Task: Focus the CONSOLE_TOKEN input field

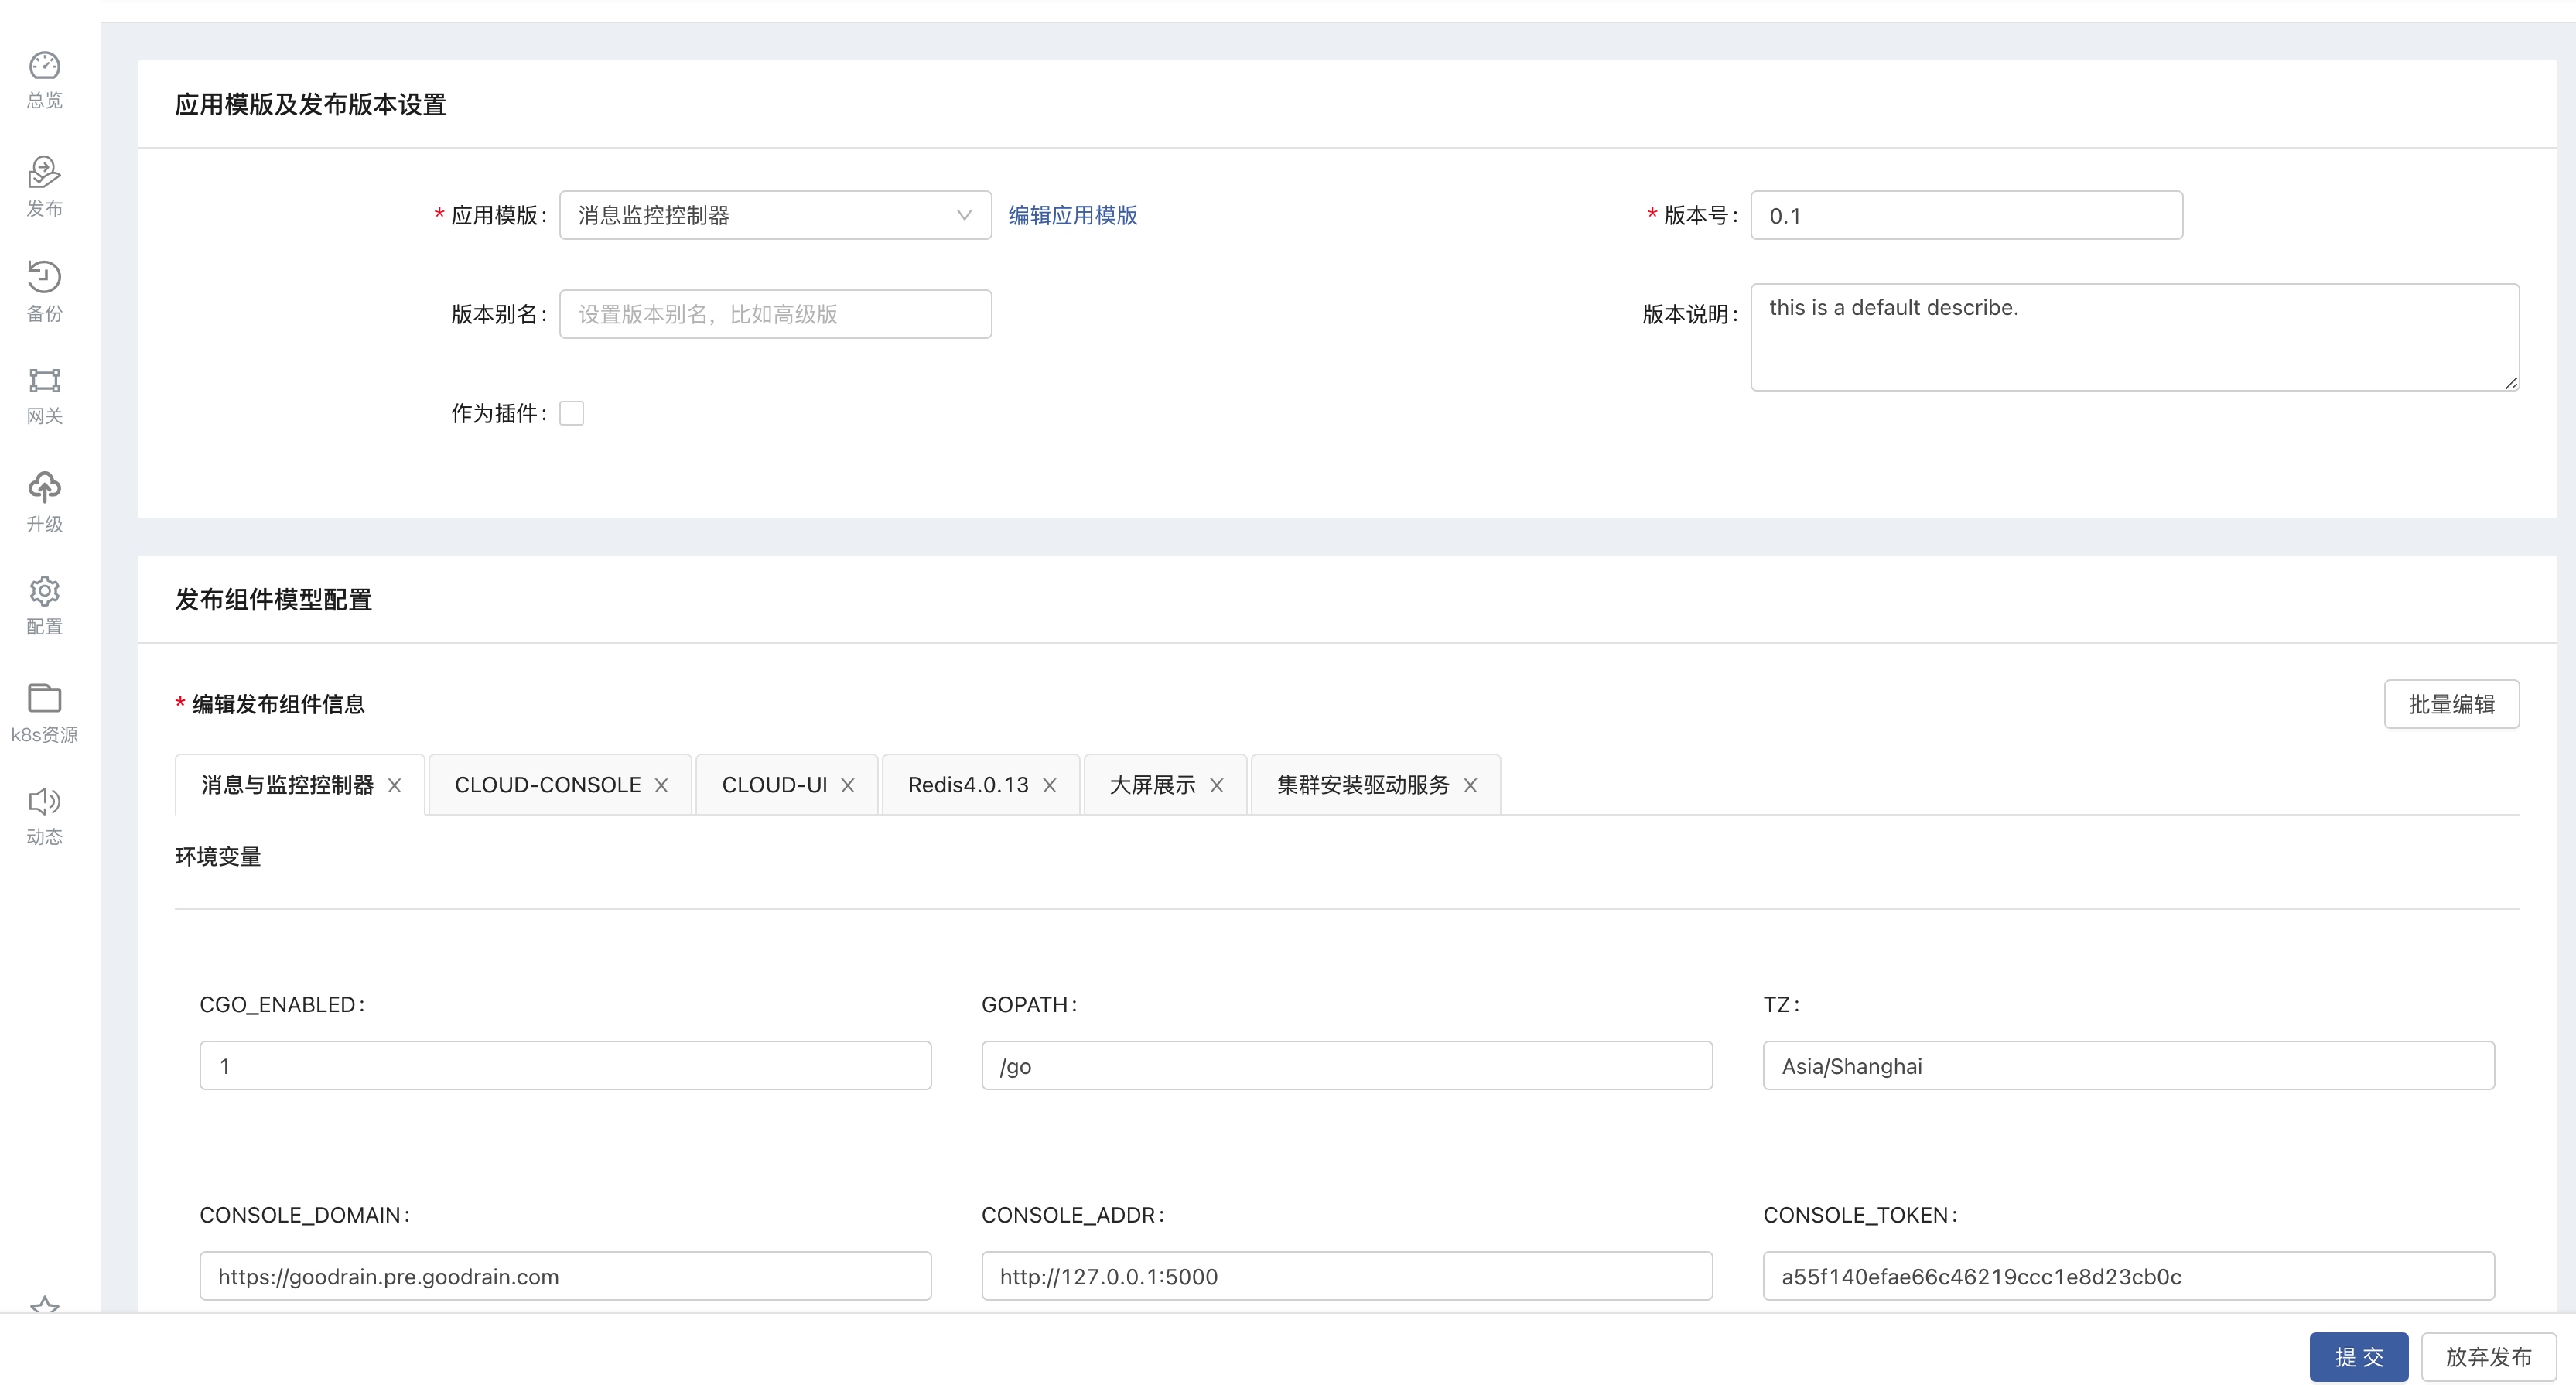Action: click(x=2128, y=1276)
